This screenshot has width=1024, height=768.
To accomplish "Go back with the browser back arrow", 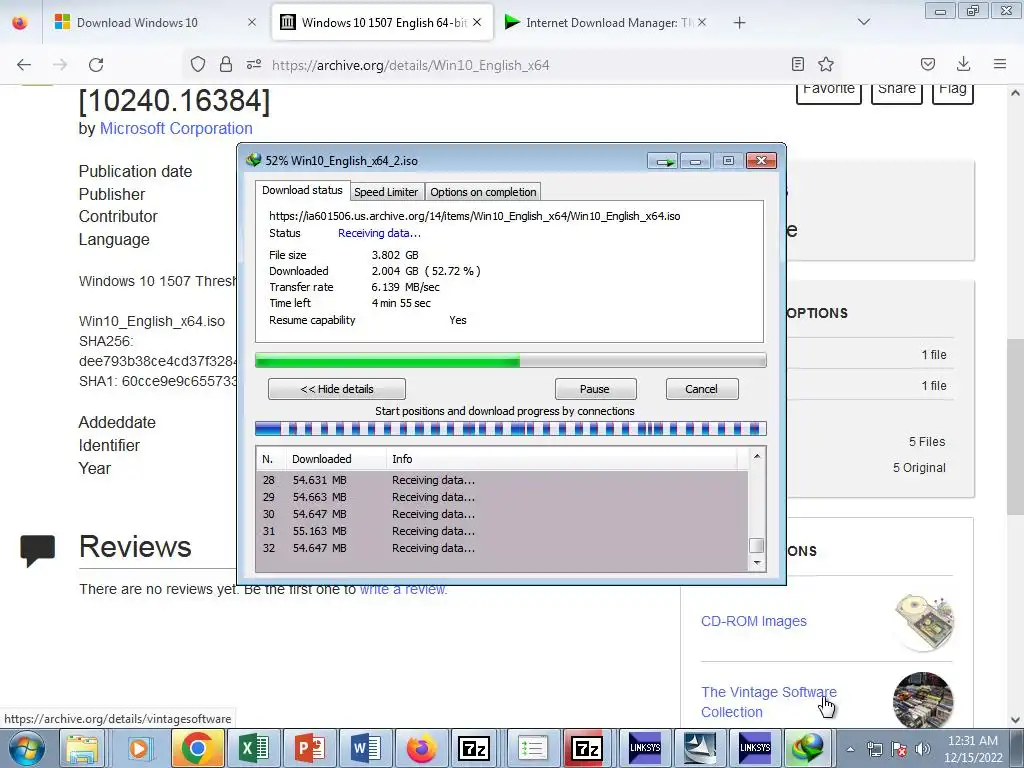I will pos(24,65).
